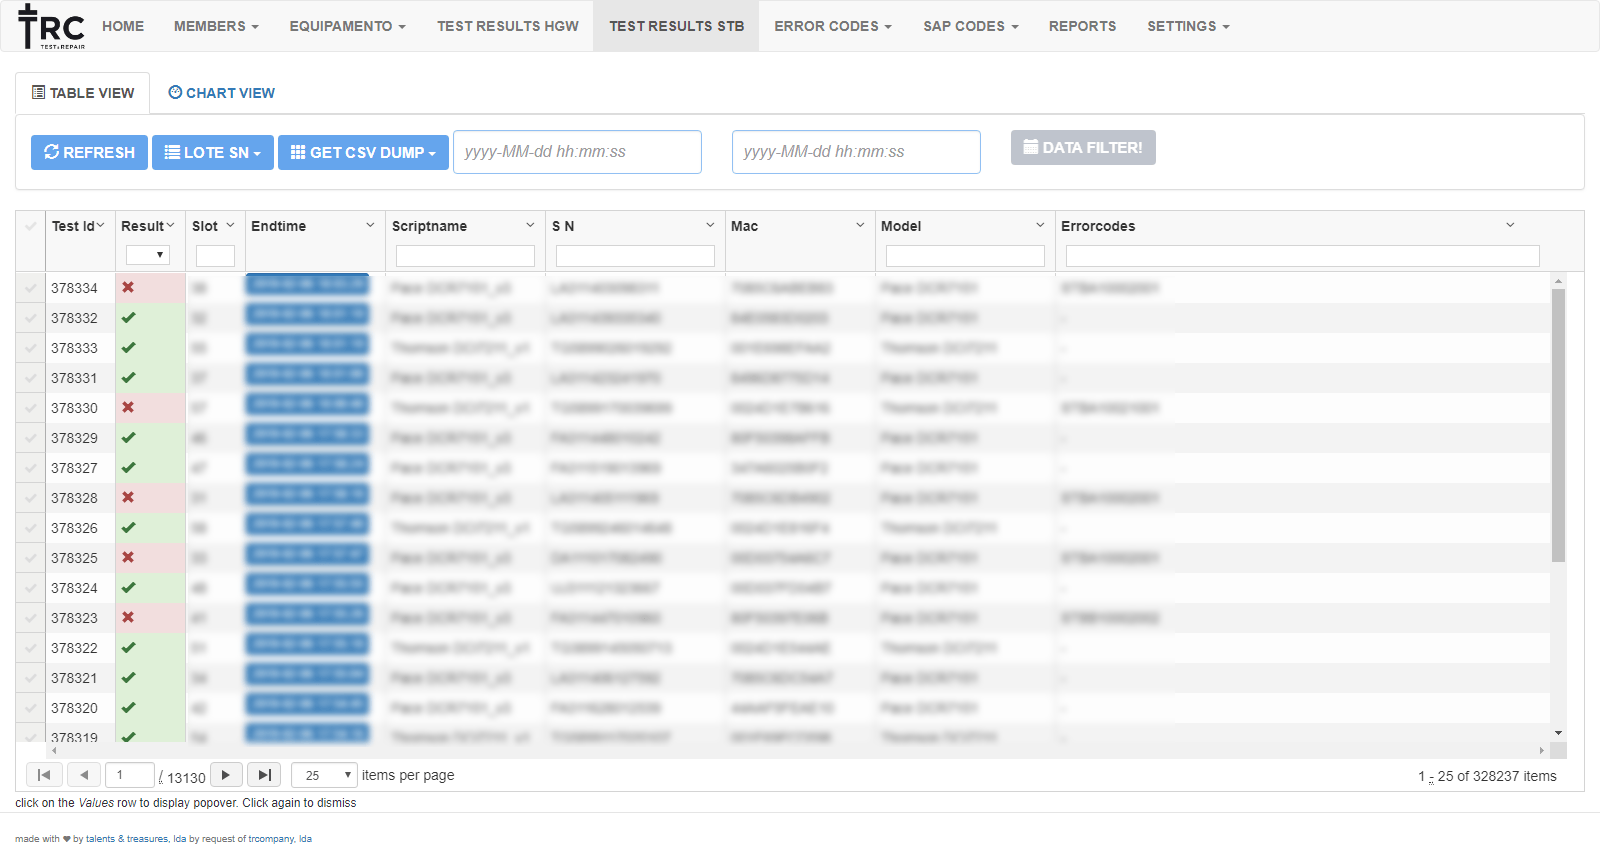Select row checkbox for test 378330
The width and height of the screenshot is (1600, 855).
pyautogui.click(x=31, y=408)
